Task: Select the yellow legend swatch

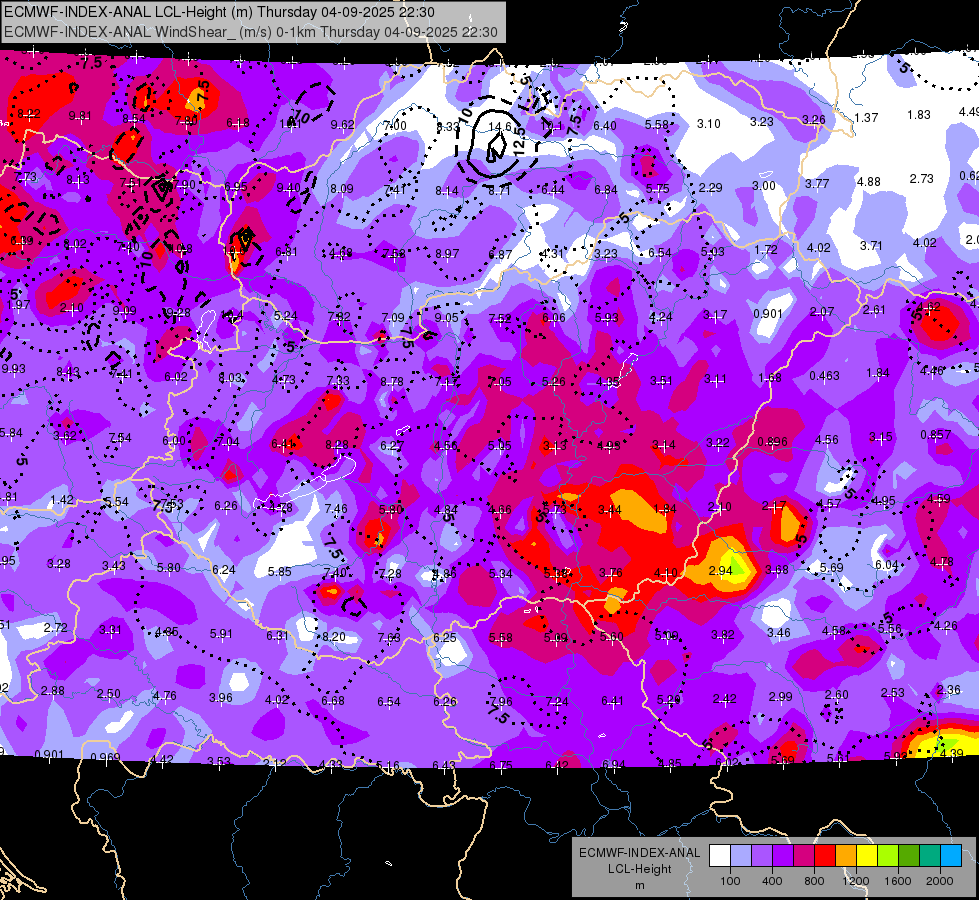Action: tap(867, 856)
